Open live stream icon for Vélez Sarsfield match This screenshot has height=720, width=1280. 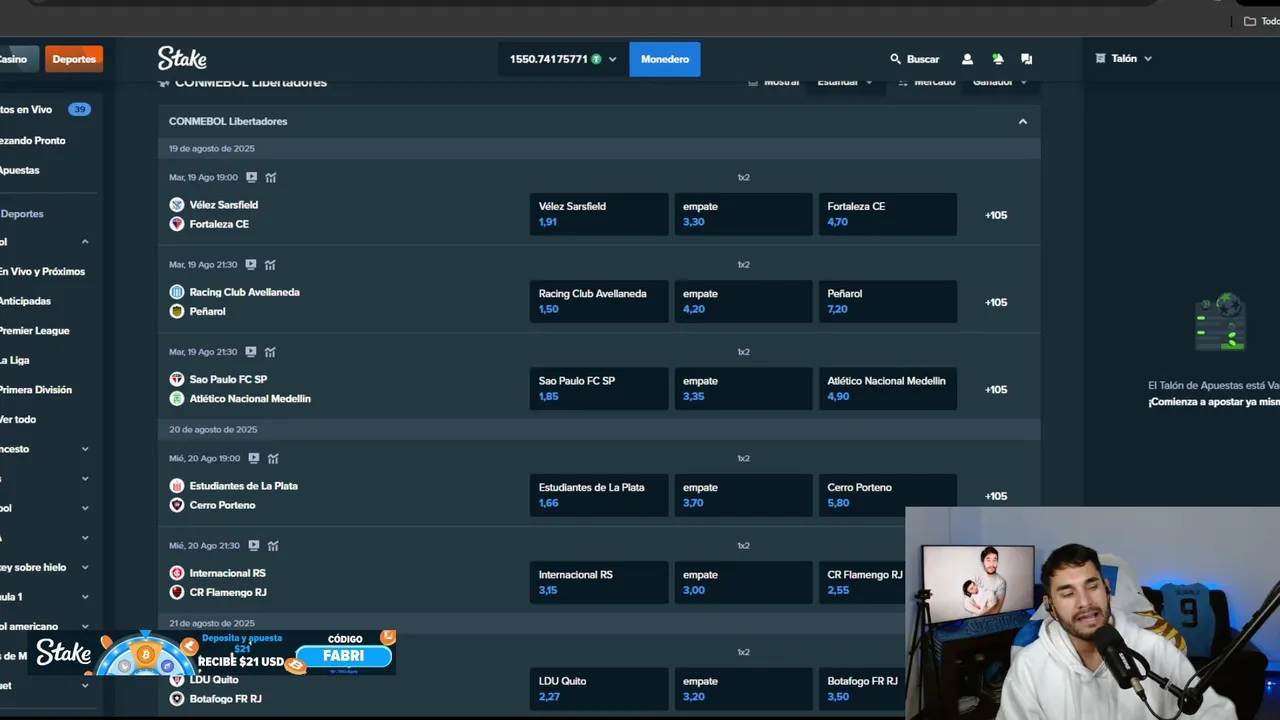(x=252, y=177)
